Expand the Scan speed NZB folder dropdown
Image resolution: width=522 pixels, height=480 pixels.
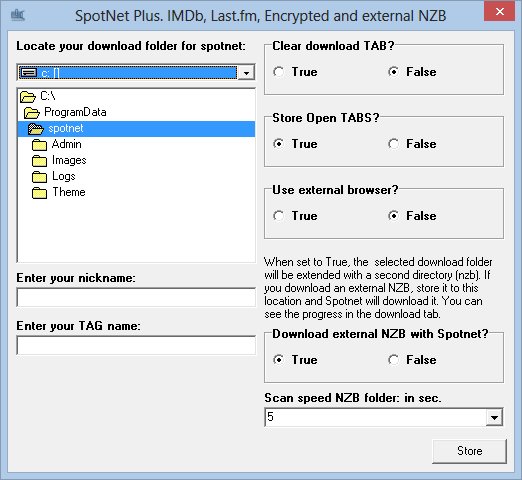click(x=494, y=417)
